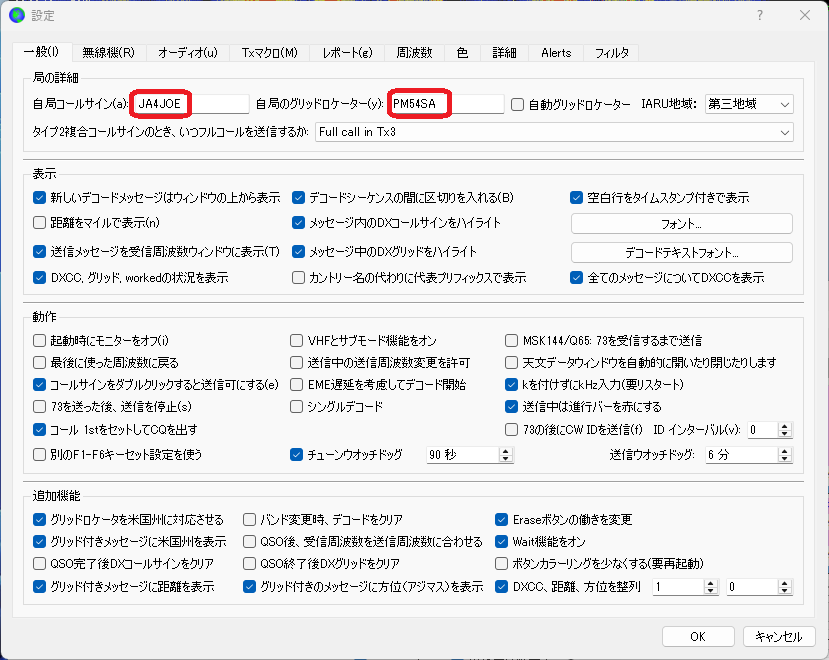Enable 73を送った後、送信を停止(s)
The height and width of the screenshot is (660, 829).
[40, 407]
